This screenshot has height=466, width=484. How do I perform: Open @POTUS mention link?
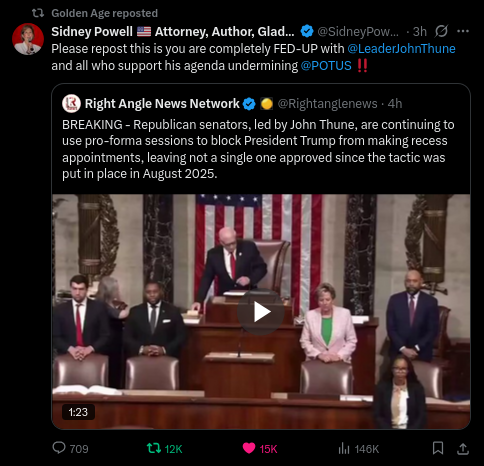pos(326,66)
